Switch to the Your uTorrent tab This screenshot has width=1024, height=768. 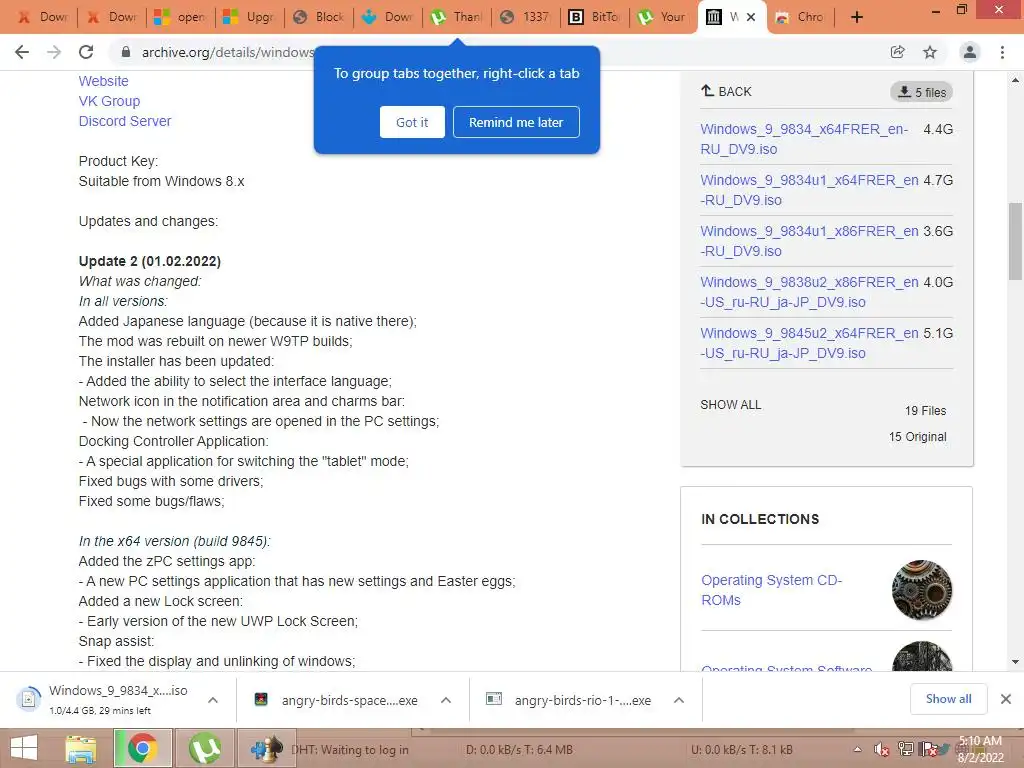point(664,17)
